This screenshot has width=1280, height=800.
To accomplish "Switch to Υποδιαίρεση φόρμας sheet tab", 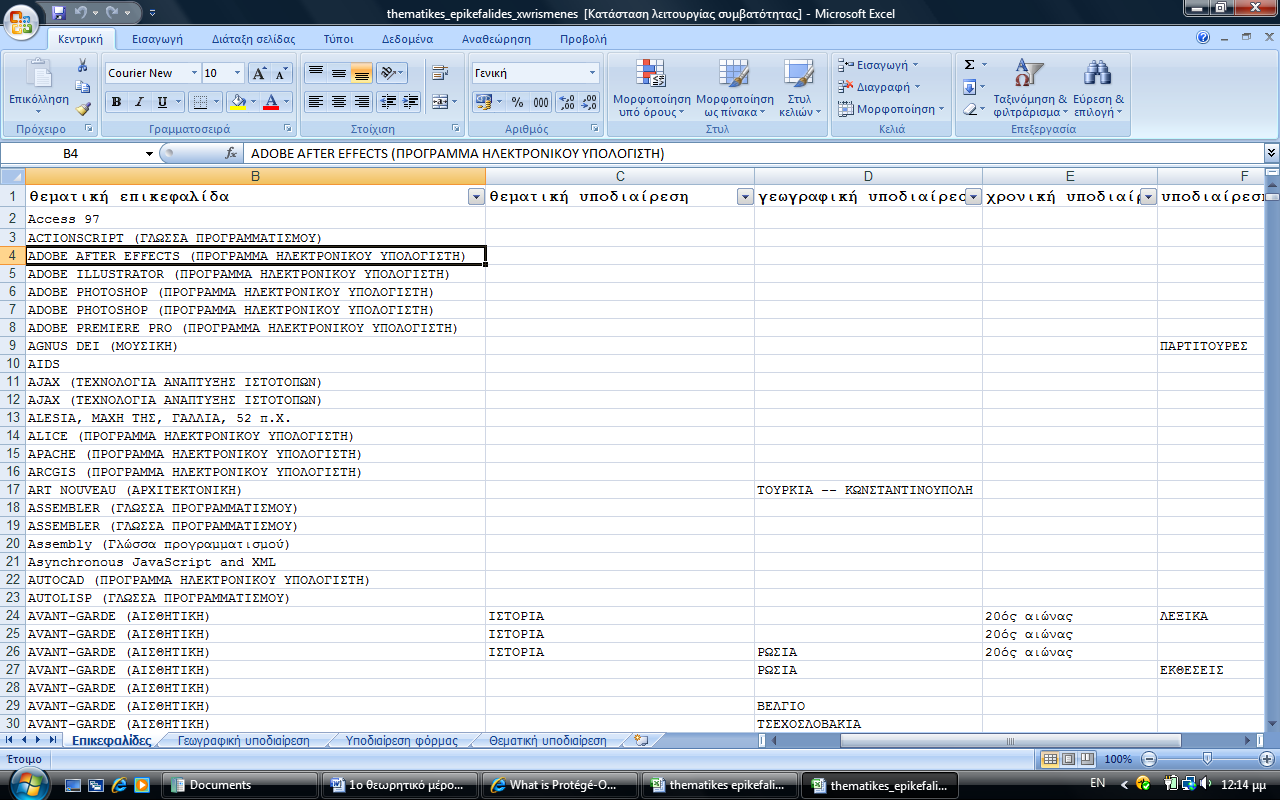I will click(x=401, y=741).
